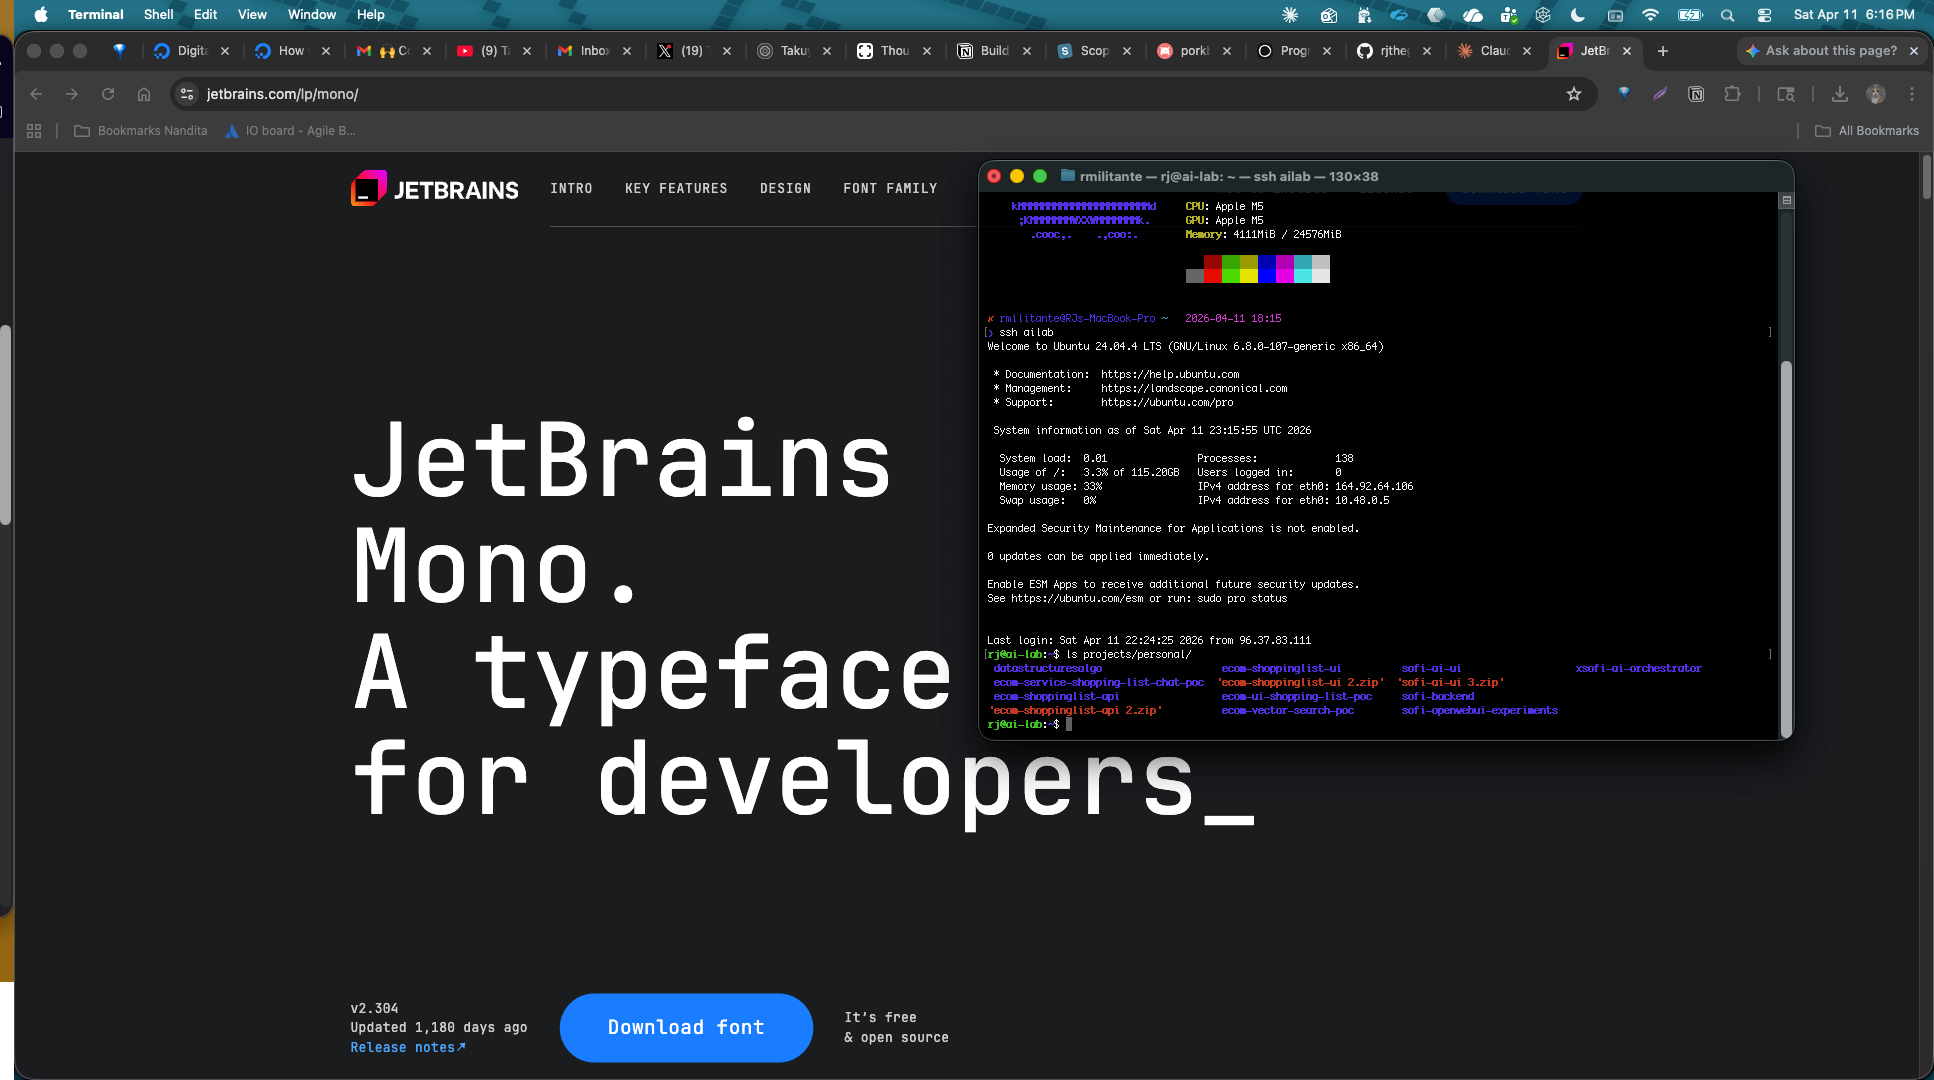
Task: Open the Window menu
Action: click(312, 15)
